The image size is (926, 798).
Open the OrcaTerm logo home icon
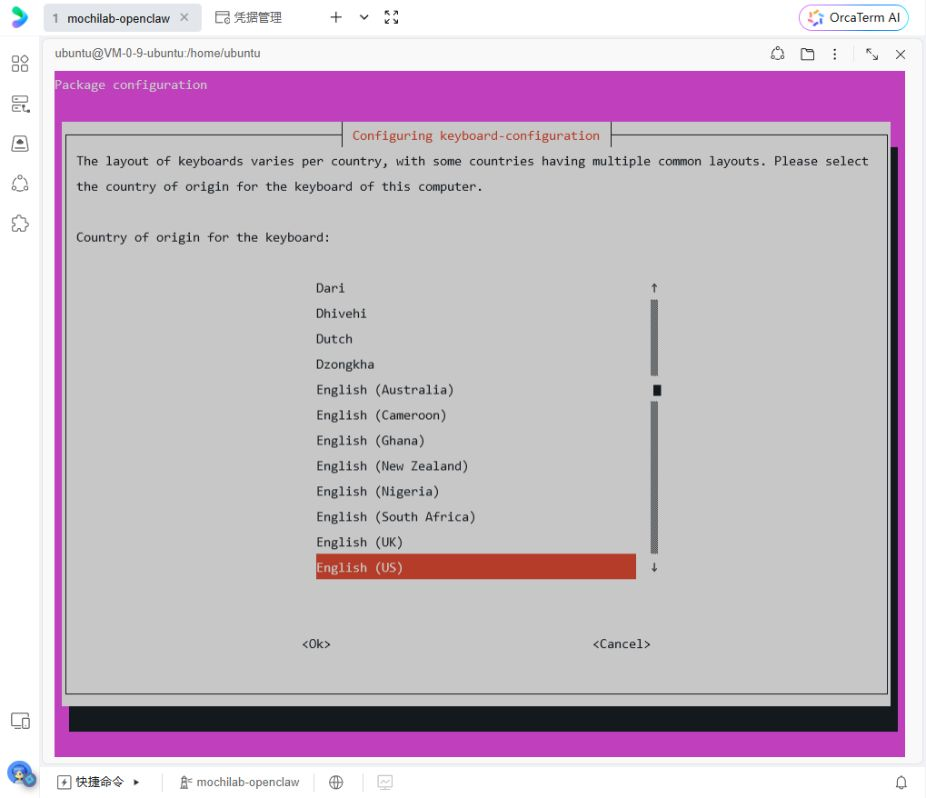19,17
